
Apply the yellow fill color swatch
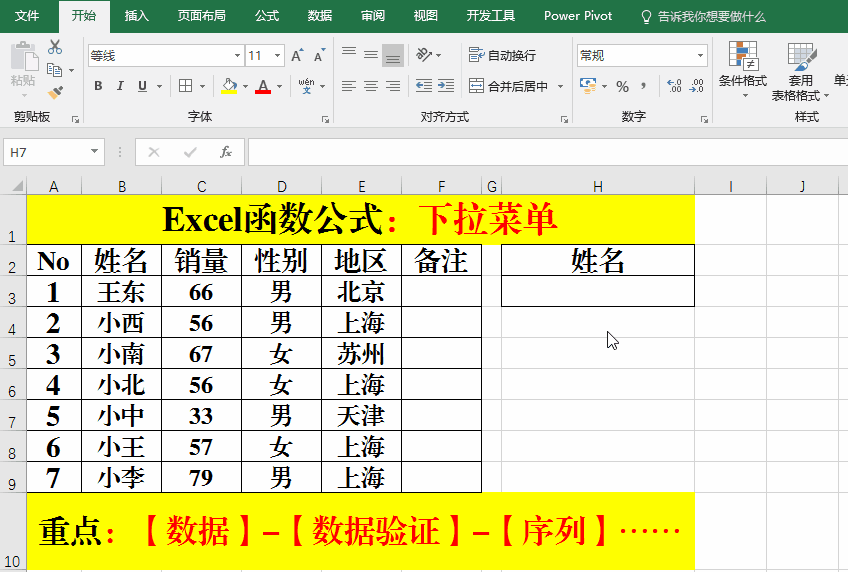pyautogui.click(x=229, y=87)
